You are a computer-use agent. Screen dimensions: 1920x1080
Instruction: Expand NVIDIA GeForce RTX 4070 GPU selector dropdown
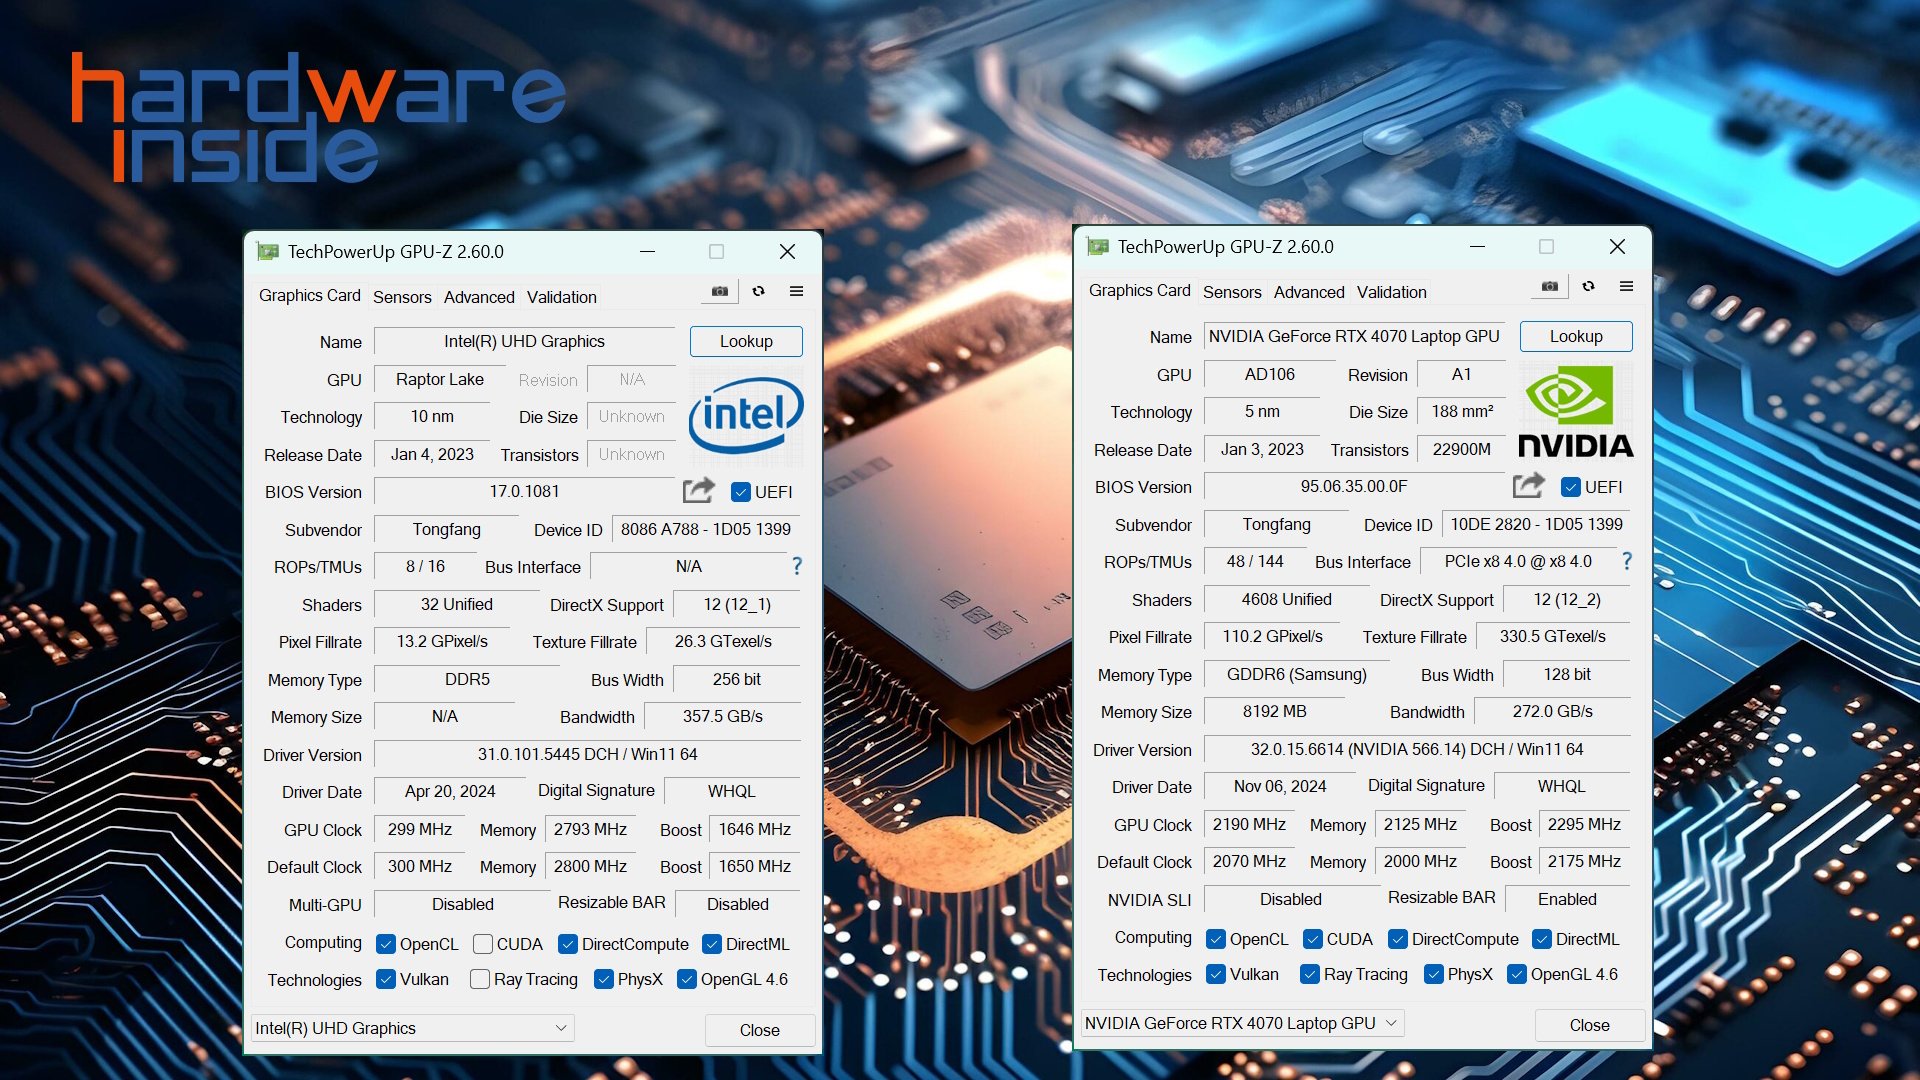click(x=1391, y=1023)
